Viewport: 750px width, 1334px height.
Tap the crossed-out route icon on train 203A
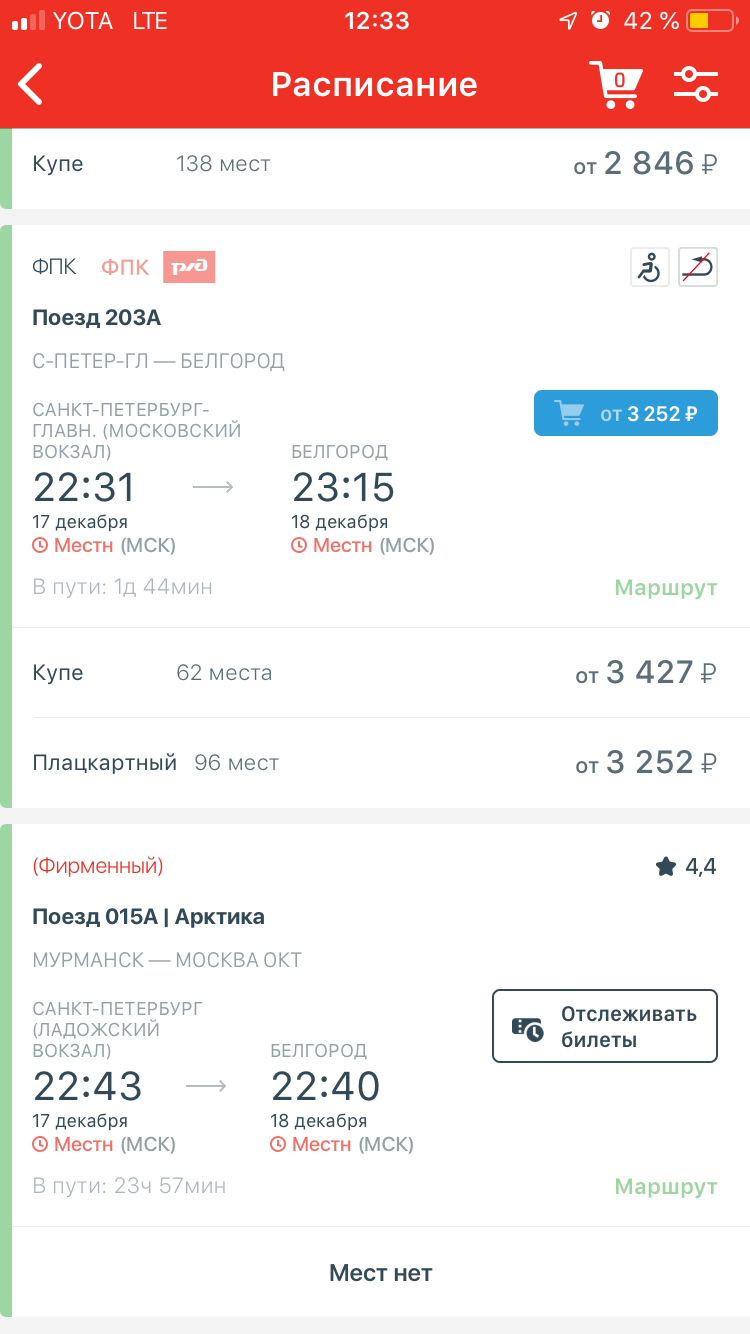click(x=698, y=268)
